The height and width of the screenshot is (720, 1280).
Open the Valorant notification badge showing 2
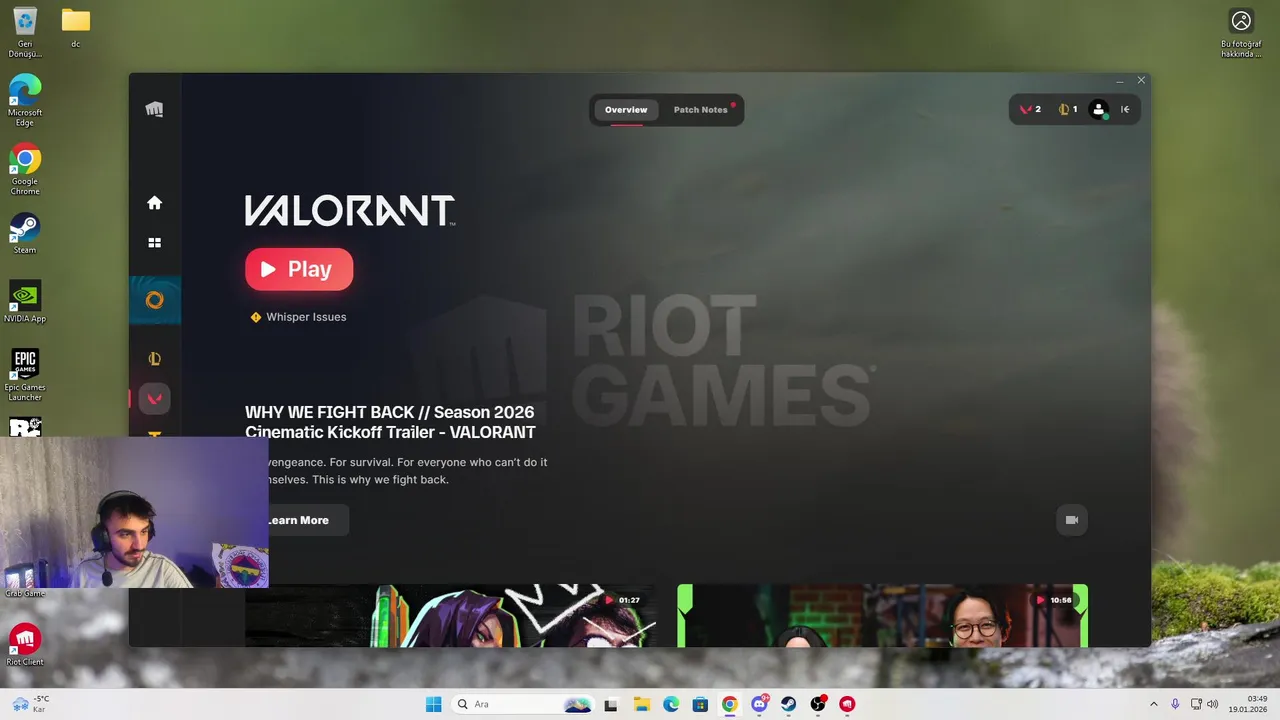point(1030,109)
